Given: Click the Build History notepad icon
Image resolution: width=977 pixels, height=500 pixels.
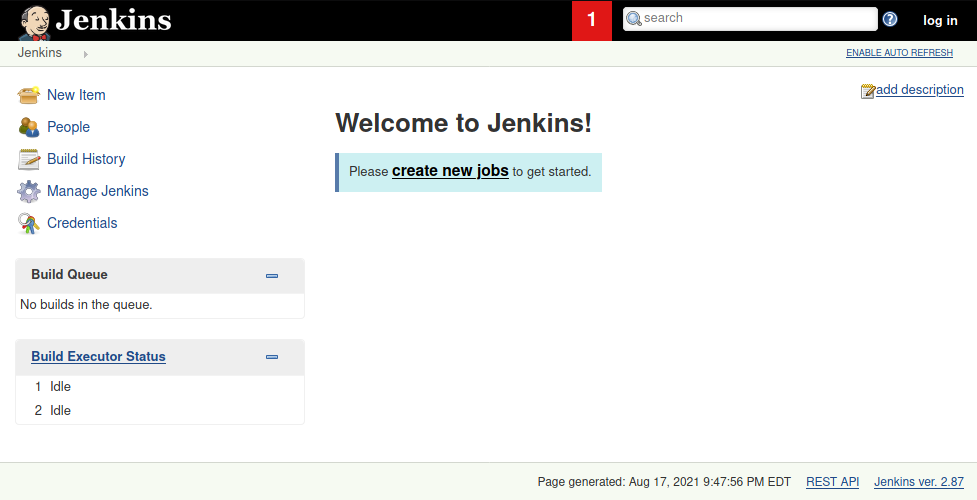Looking at the screenshot, I should coord(29,159).
